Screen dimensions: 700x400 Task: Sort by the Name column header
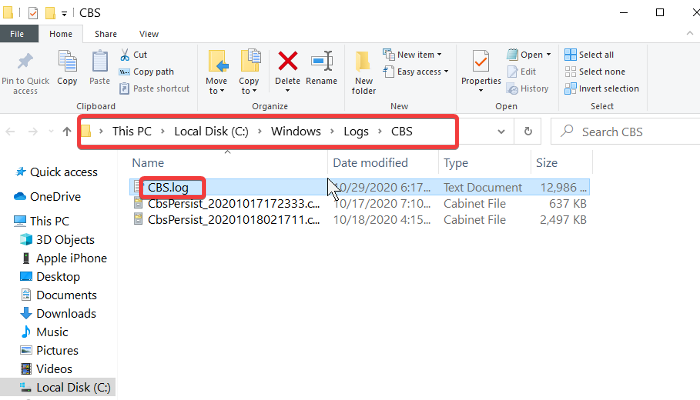tap(148, 163)
